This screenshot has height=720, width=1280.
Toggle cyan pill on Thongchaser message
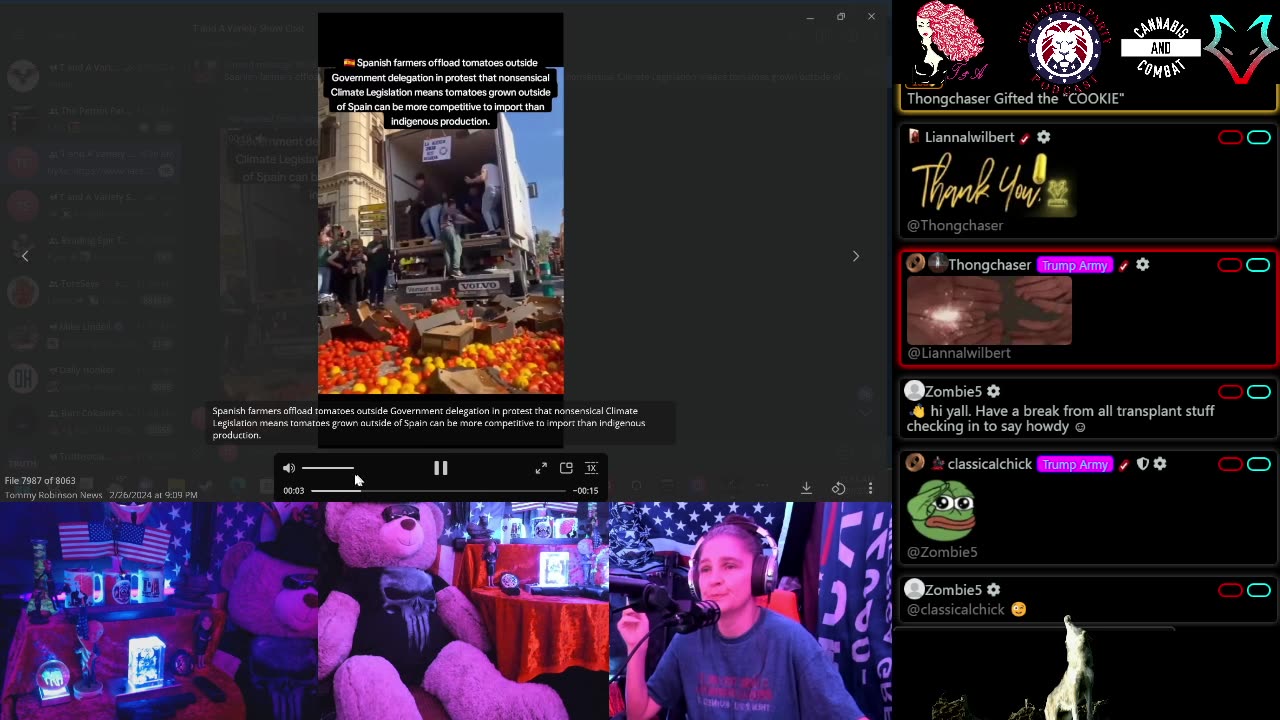coord(1259,265)
